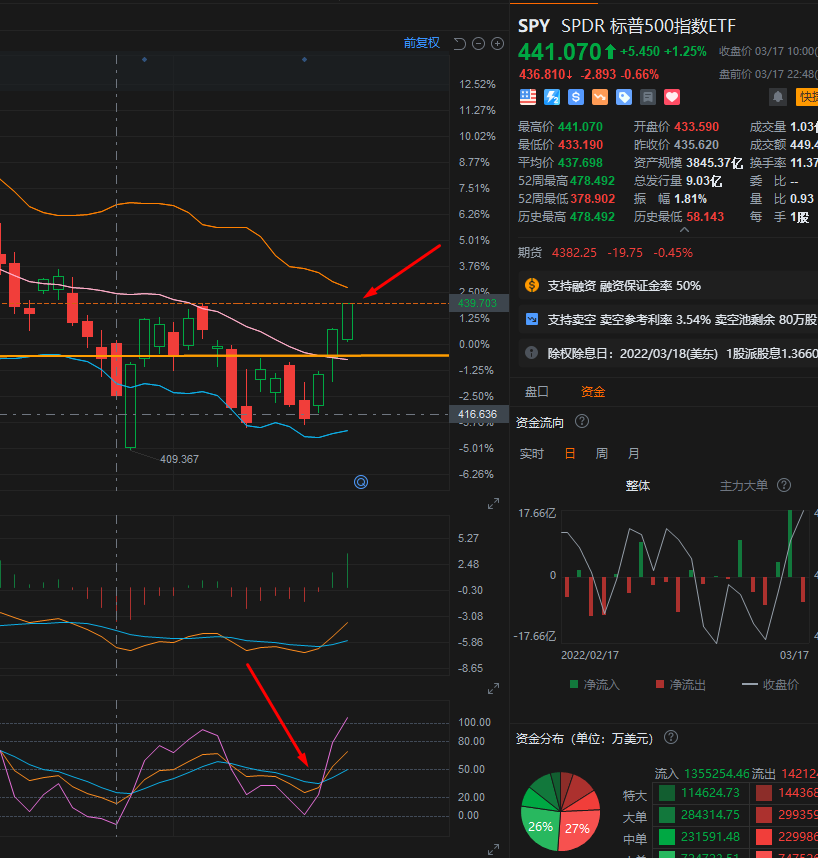Select the 月 capital flow period
The width and height of the screenshot is (818, 858).
pos(633,454)
